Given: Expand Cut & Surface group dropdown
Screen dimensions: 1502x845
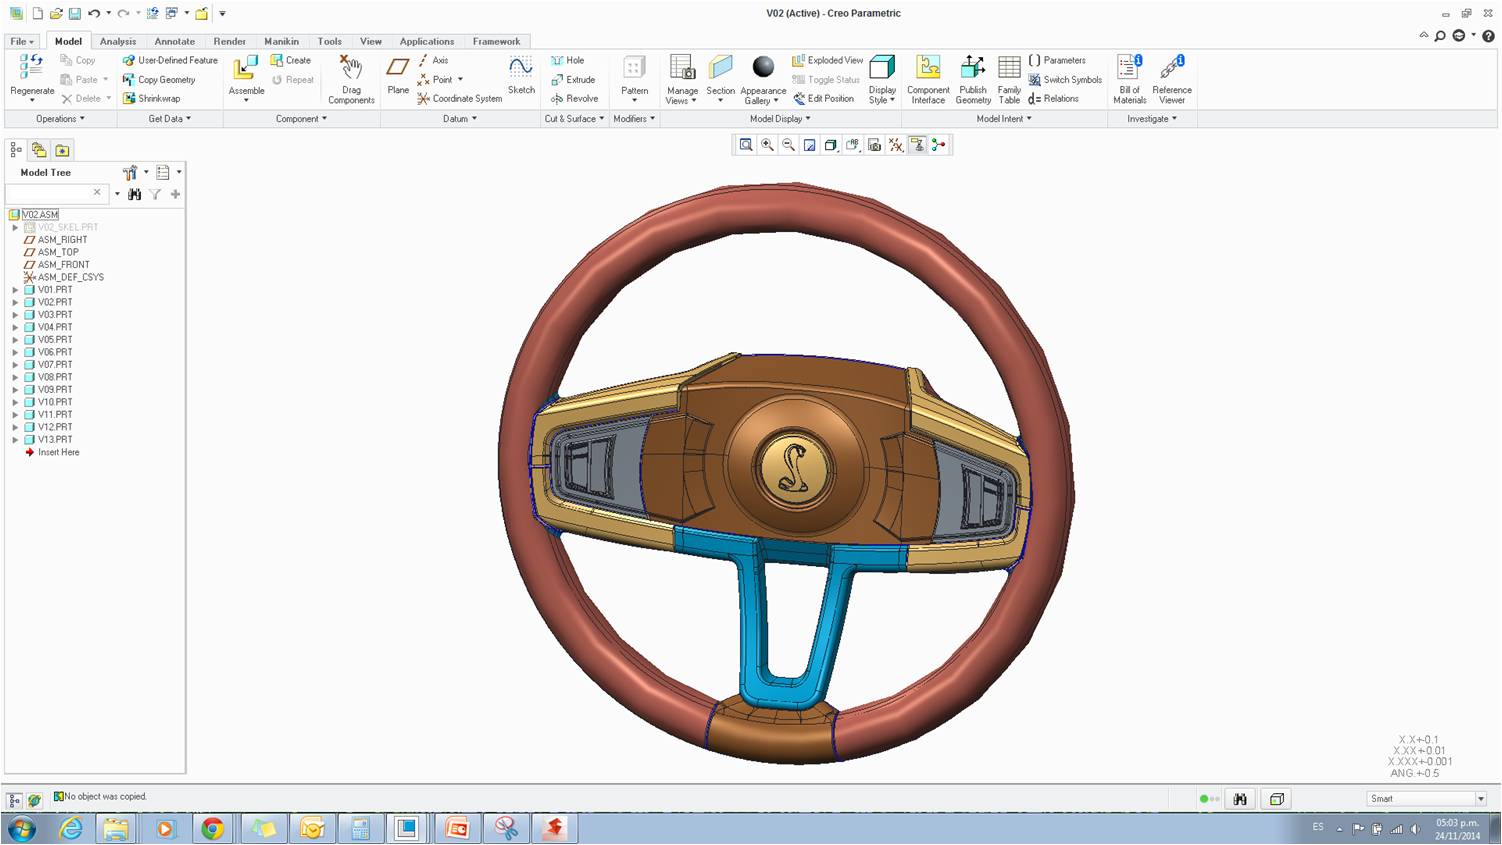Looking at the screenshot, I should (574, 119).
